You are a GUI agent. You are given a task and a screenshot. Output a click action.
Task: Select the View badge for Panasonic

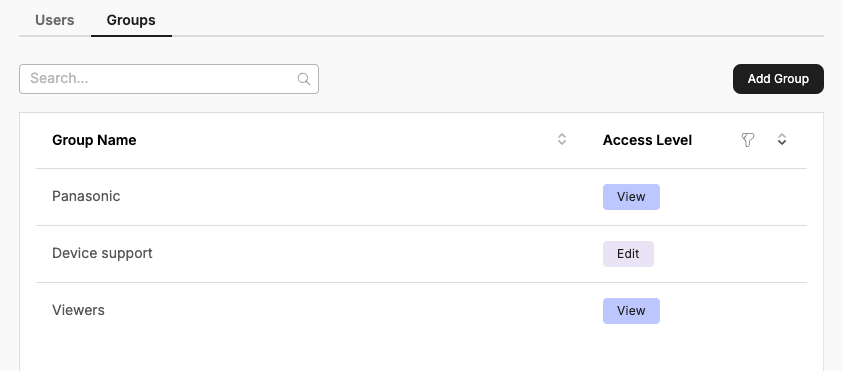pos(631,197)
